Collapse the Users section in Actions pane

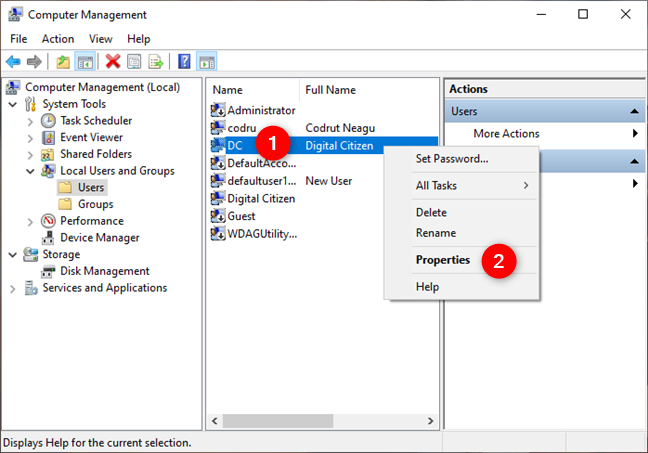click(x=634, y=111)
